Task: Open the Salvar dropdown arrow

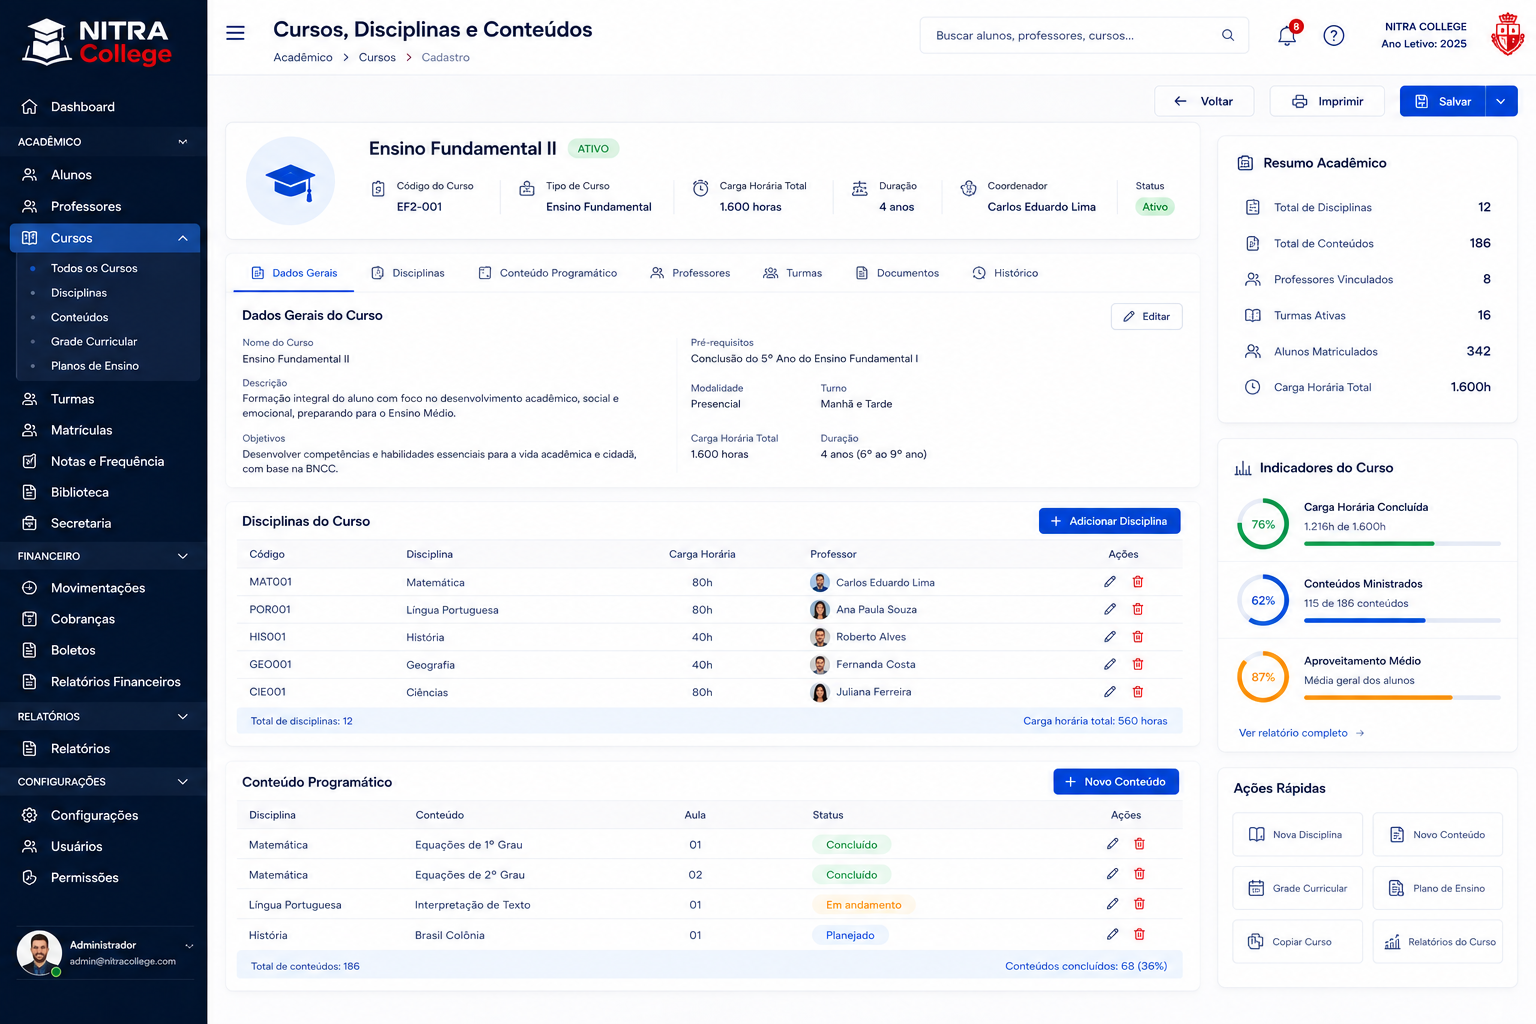Action: (x=1501, y=101)
